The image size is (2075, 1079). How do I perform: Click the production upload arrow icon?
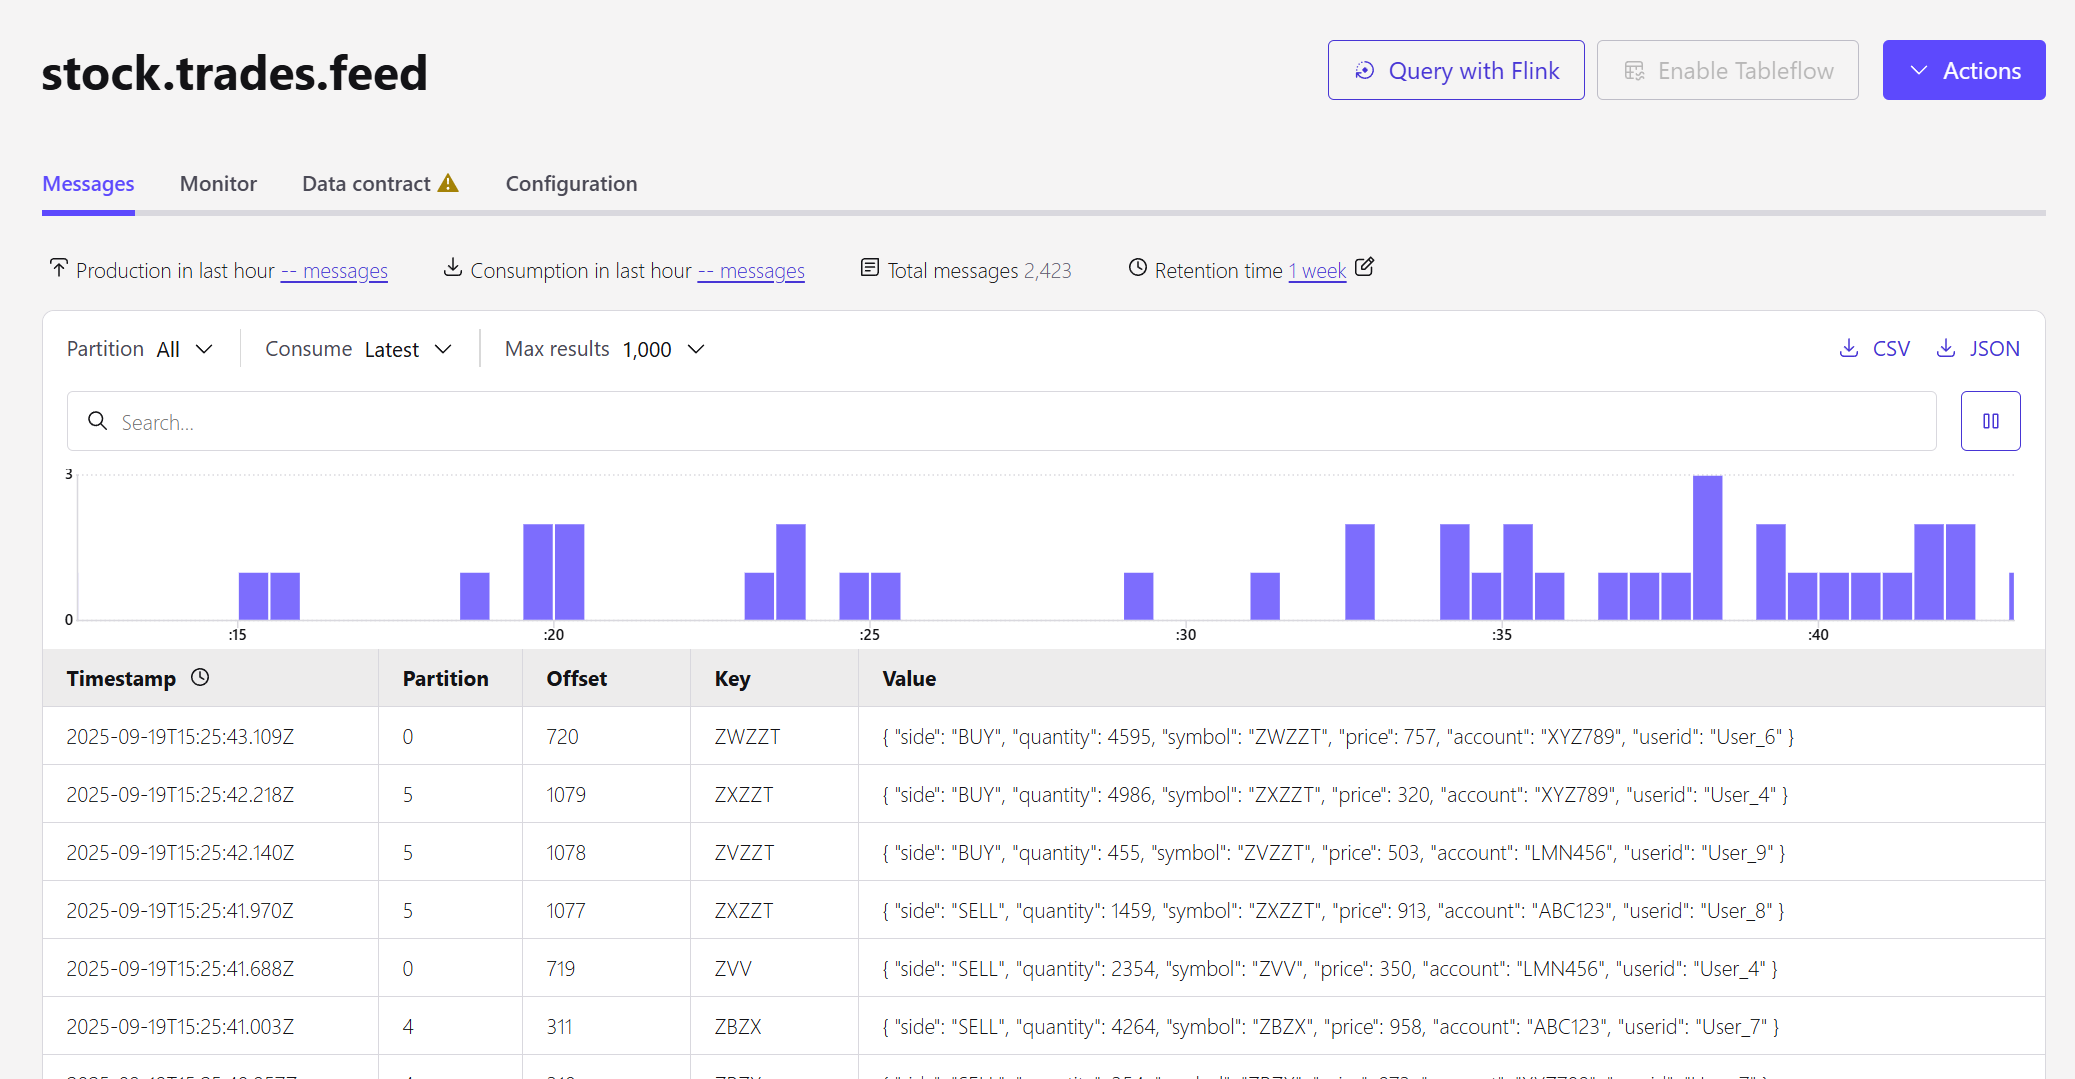coord(59,268)
